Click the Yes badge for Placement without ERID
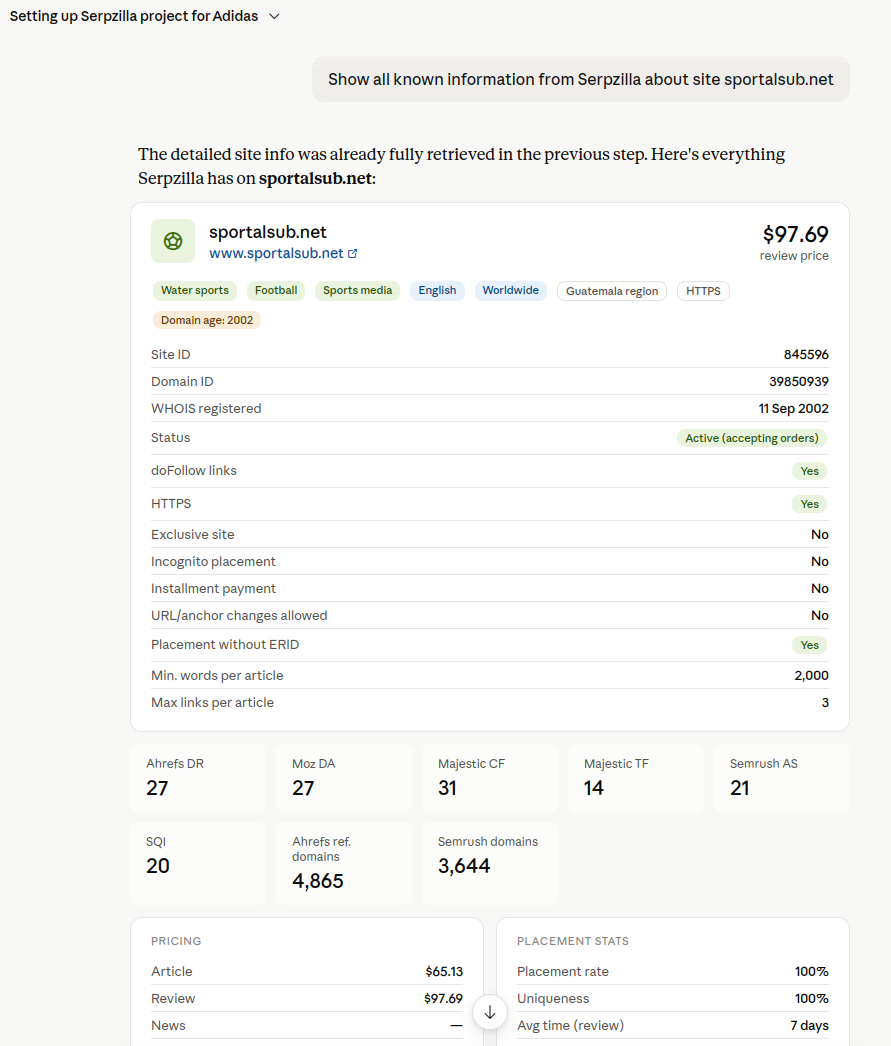 click(810, 645)
